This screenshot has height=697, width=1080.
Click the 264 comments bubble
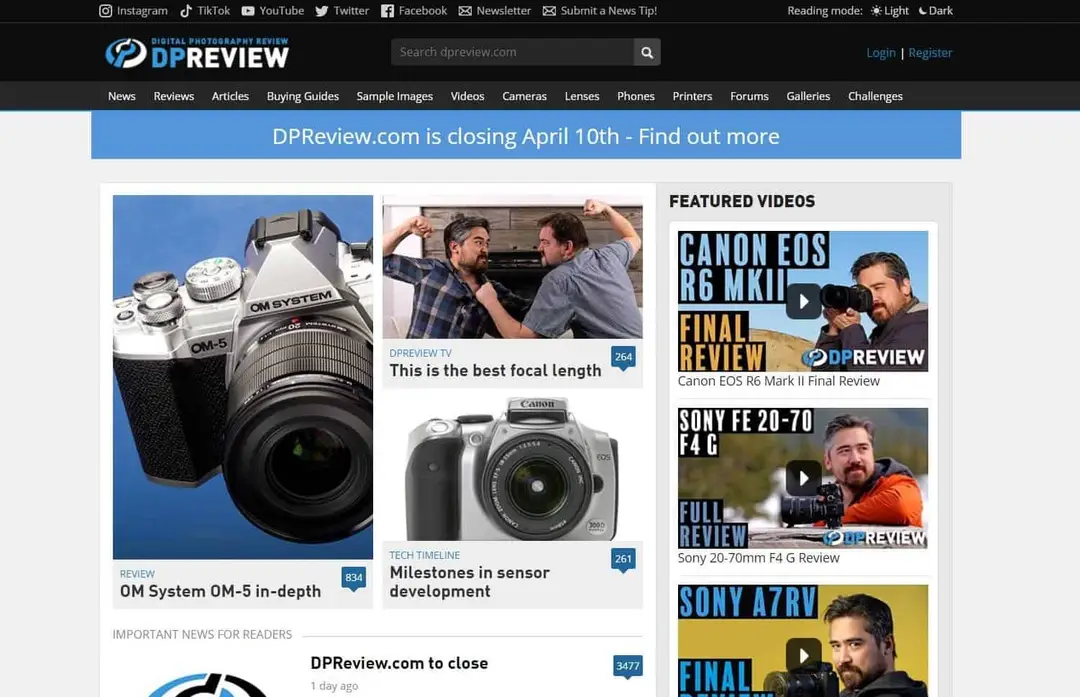(x=623, y=357)
